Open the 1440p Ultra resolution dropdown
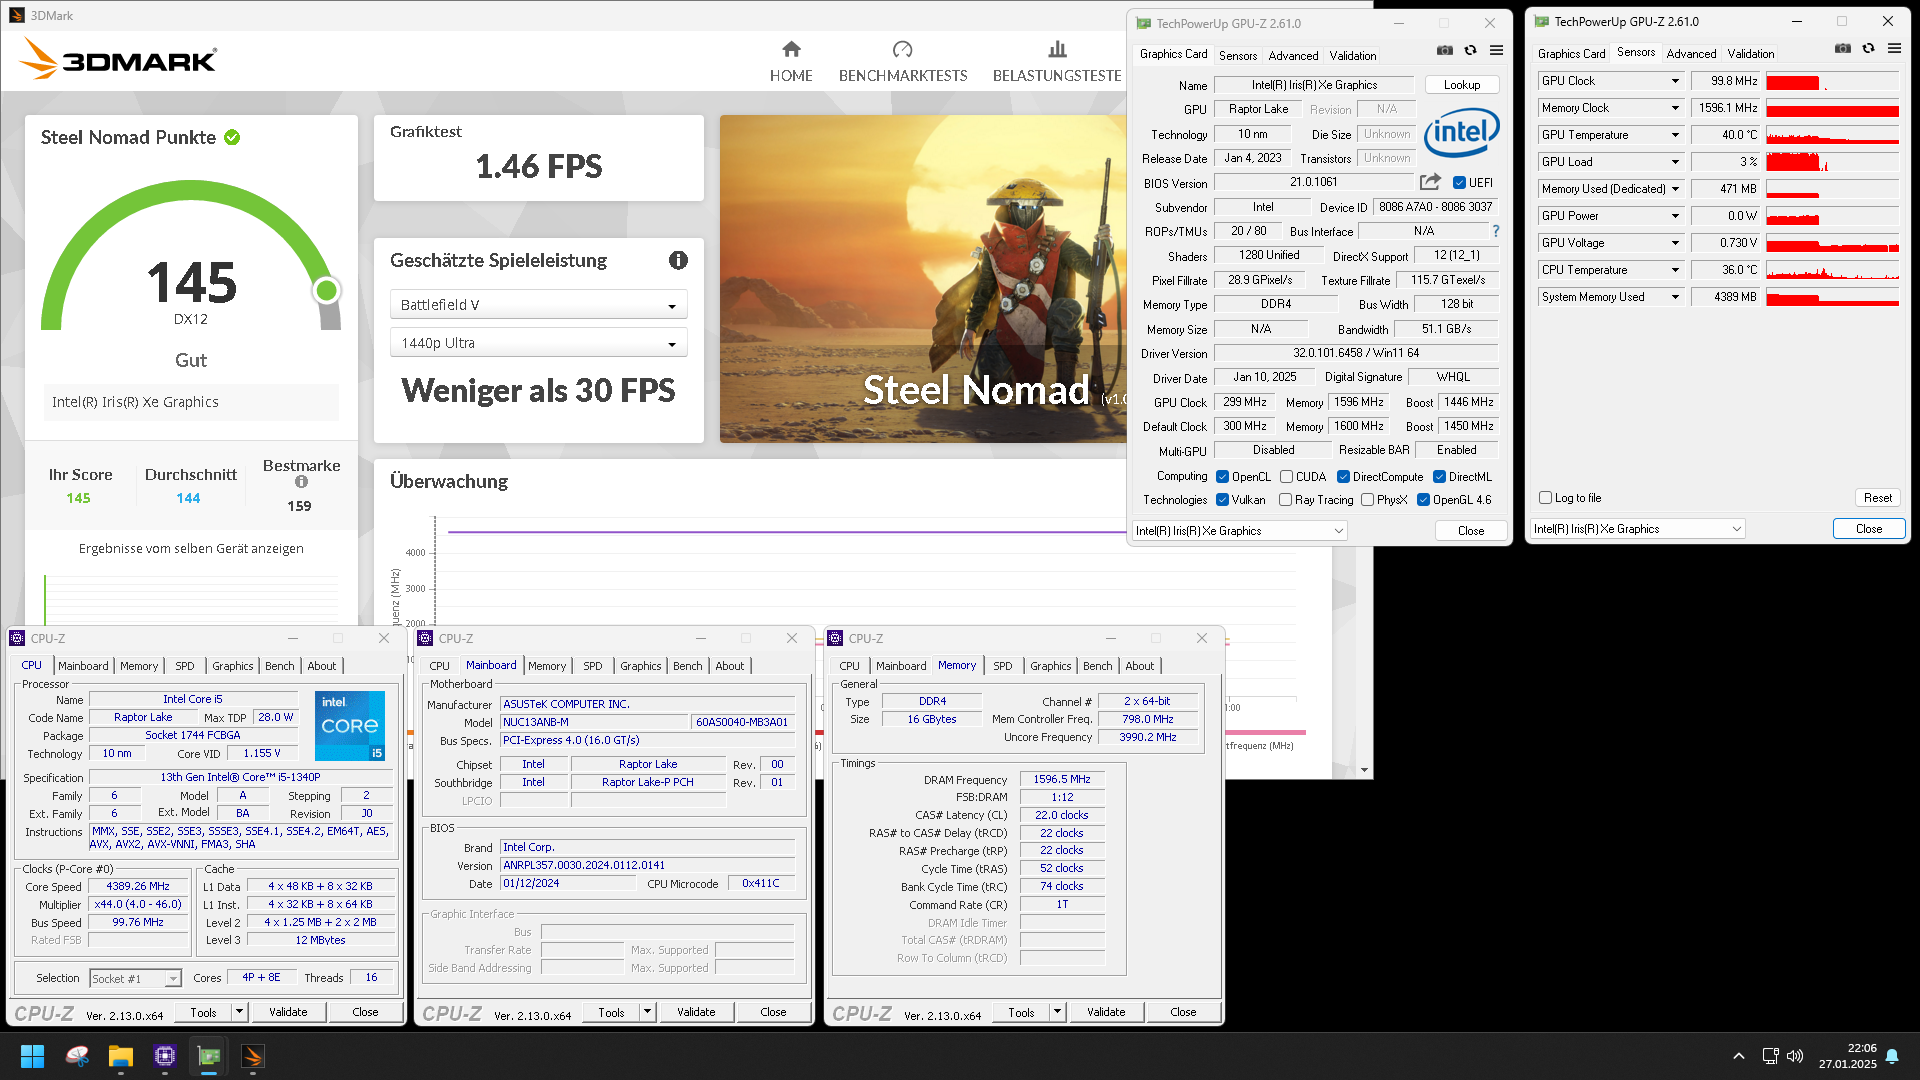The width and height of the screenshot is (1920, 1080). [538, 343]
